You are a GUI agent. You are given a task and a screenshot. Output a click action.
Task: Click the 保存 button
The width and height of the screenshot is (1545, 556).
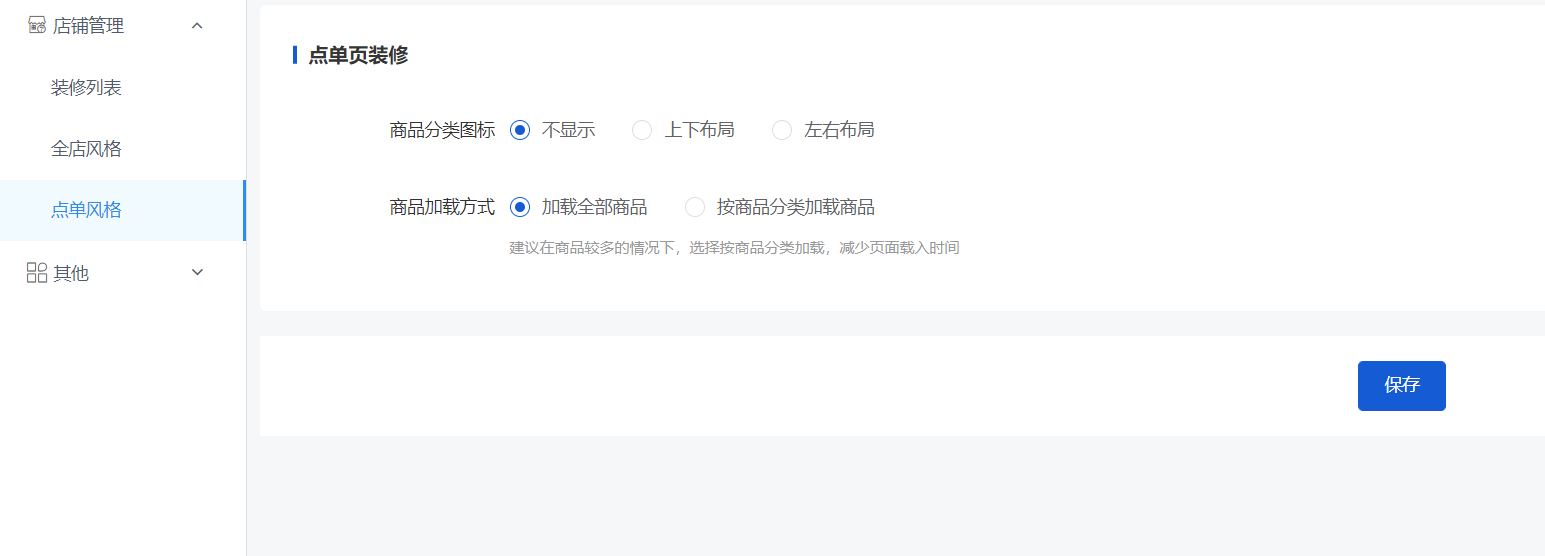(x=1402, y=386)
